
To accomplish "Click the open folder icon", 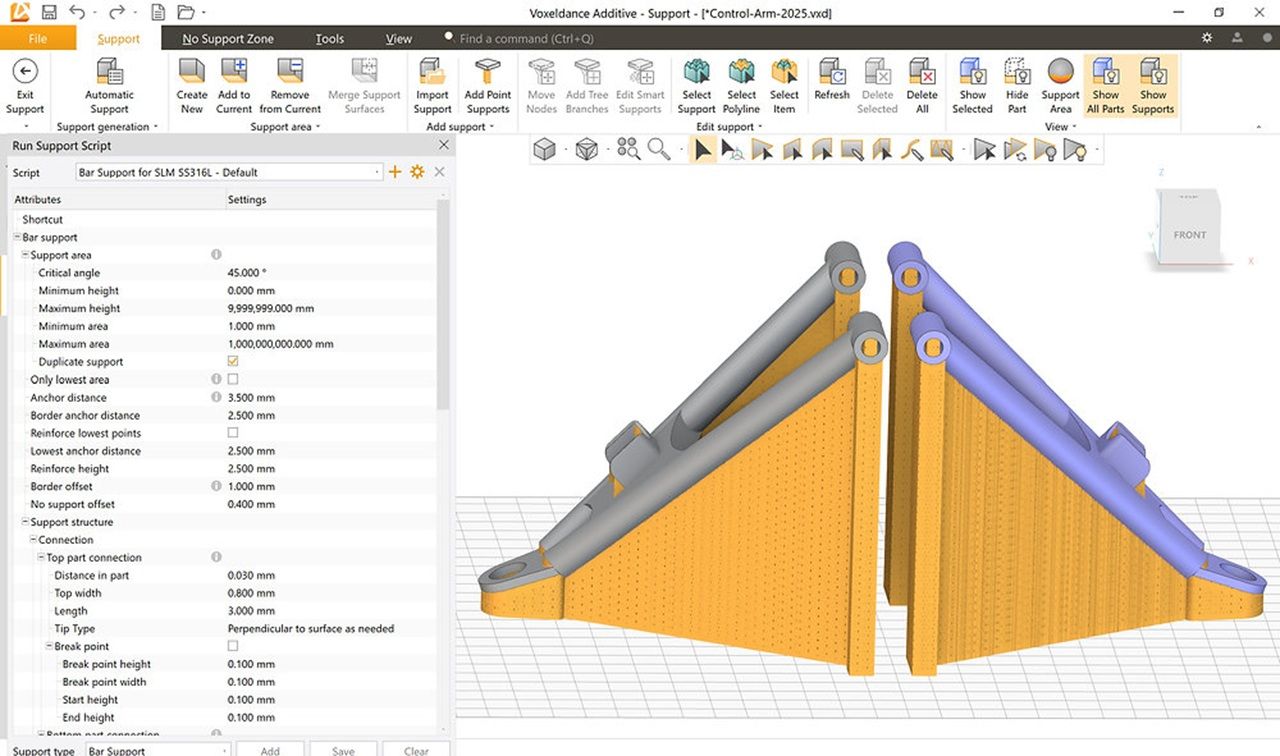I will 185,13.
